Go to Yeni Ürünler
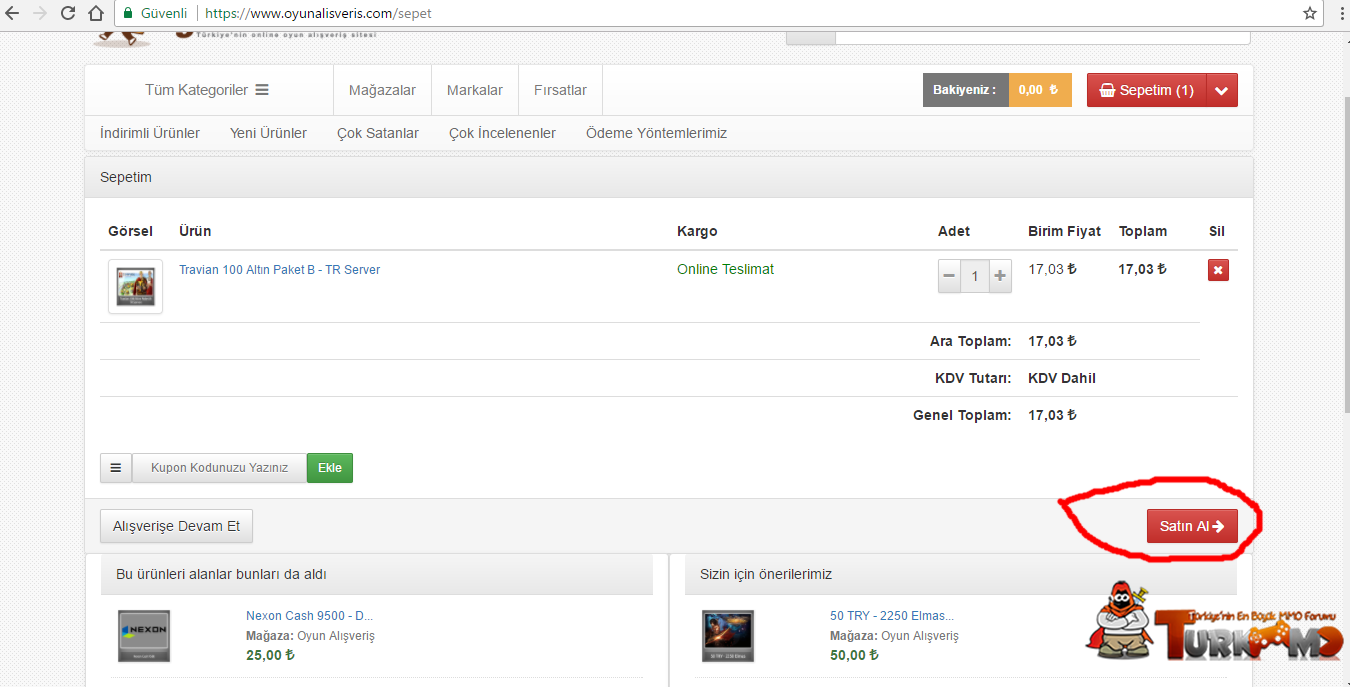Viewport: 1350px width, 687px height. pyautogui.click(x=268, y=133)
